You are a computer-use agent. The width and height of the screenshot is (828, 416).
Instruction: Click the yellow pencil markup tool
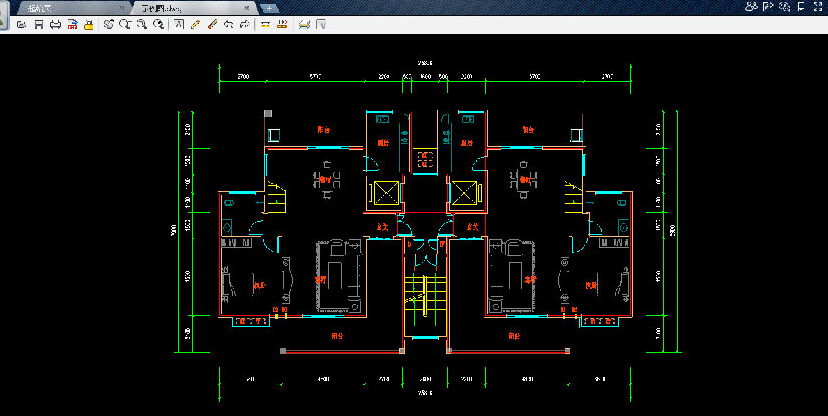point(196,24)
